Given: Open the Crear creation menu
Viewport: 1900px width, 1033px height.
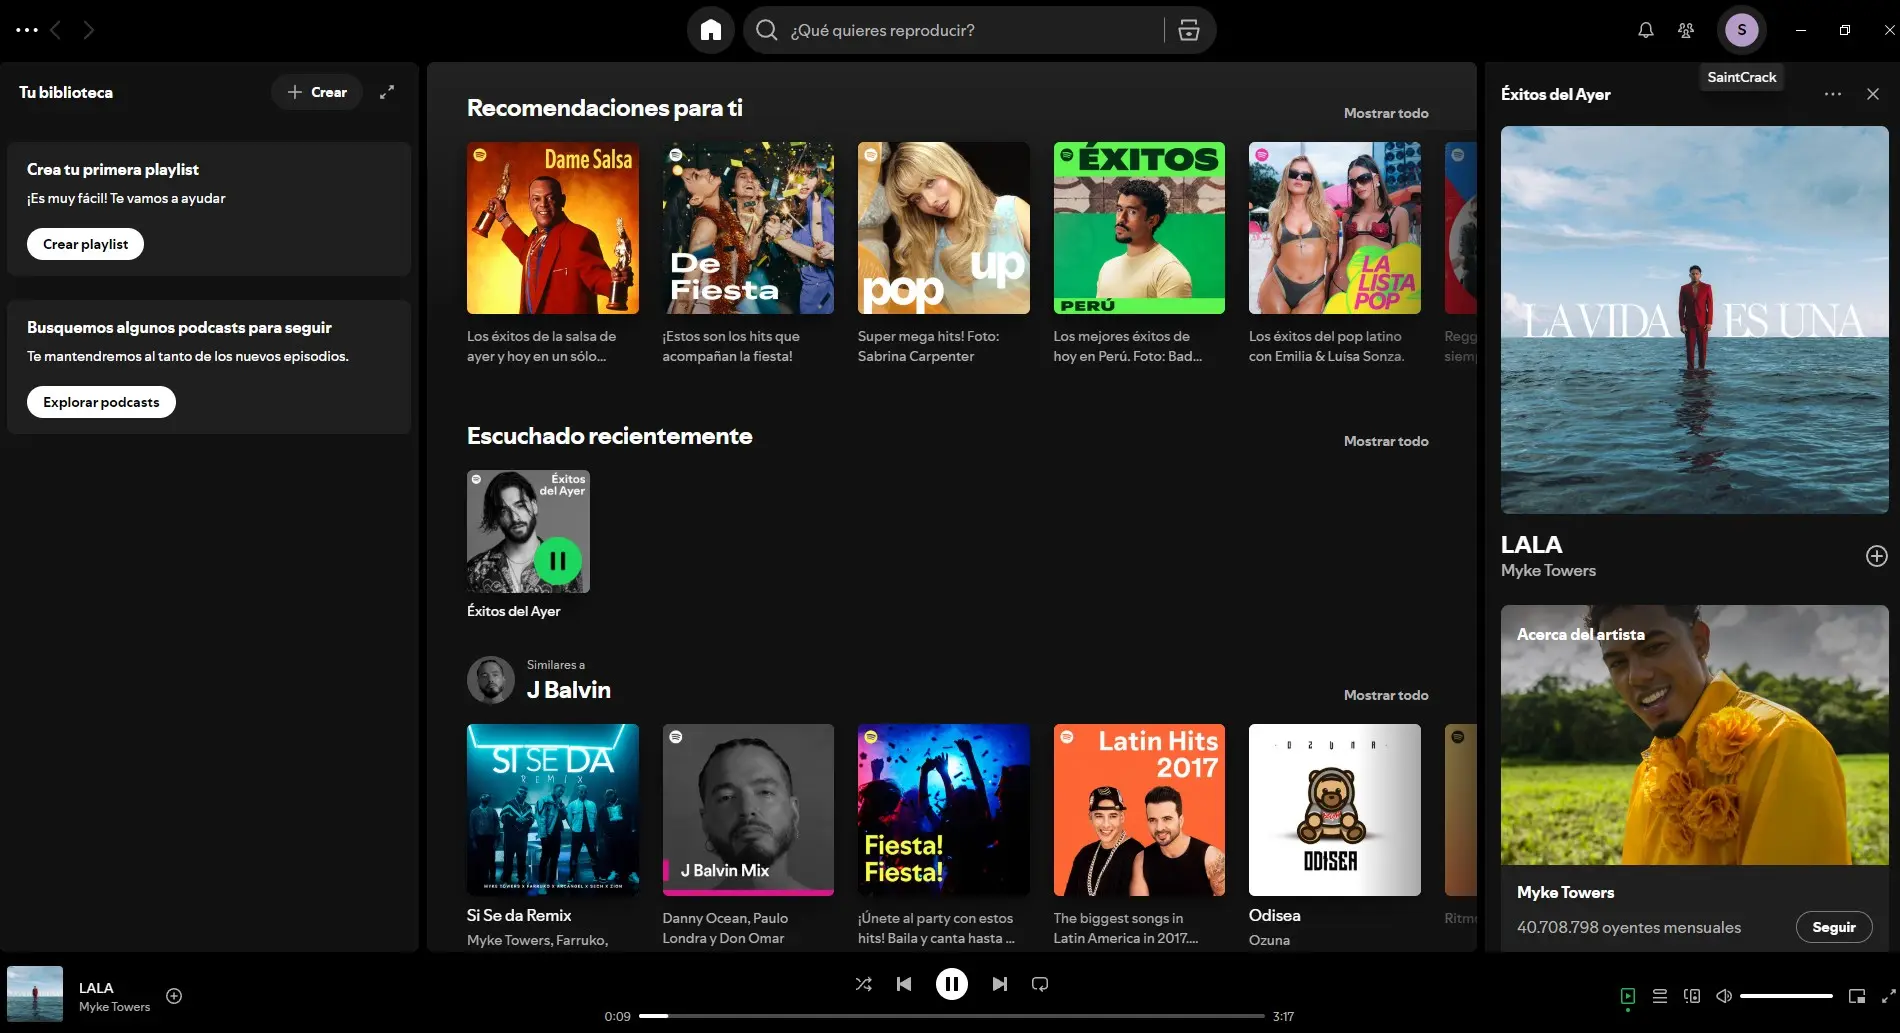Looking at the screenshot, I should [x=316, y=91].
